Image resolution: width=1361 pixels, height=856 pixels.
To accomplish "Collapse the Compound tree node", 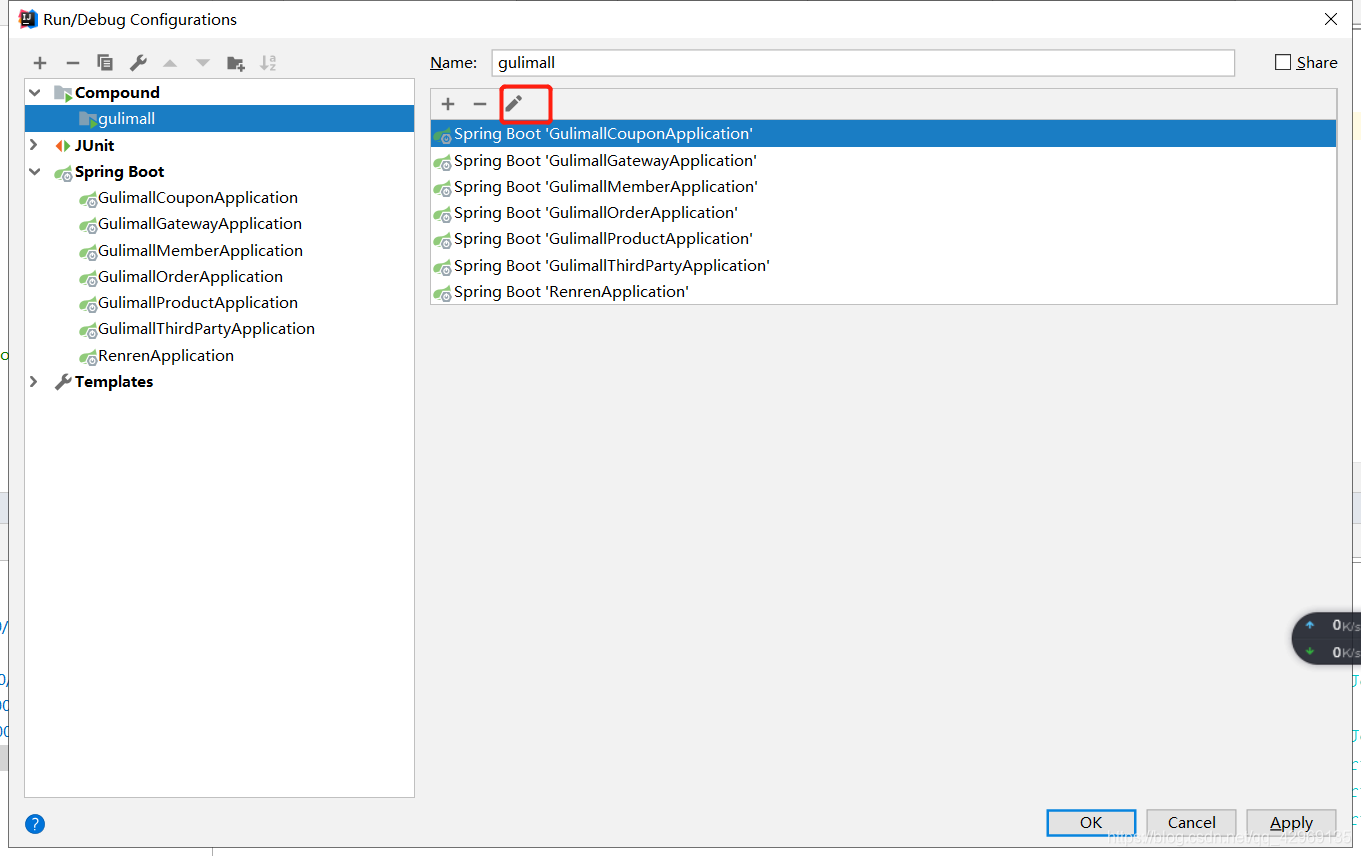I will tap(35, 92).
